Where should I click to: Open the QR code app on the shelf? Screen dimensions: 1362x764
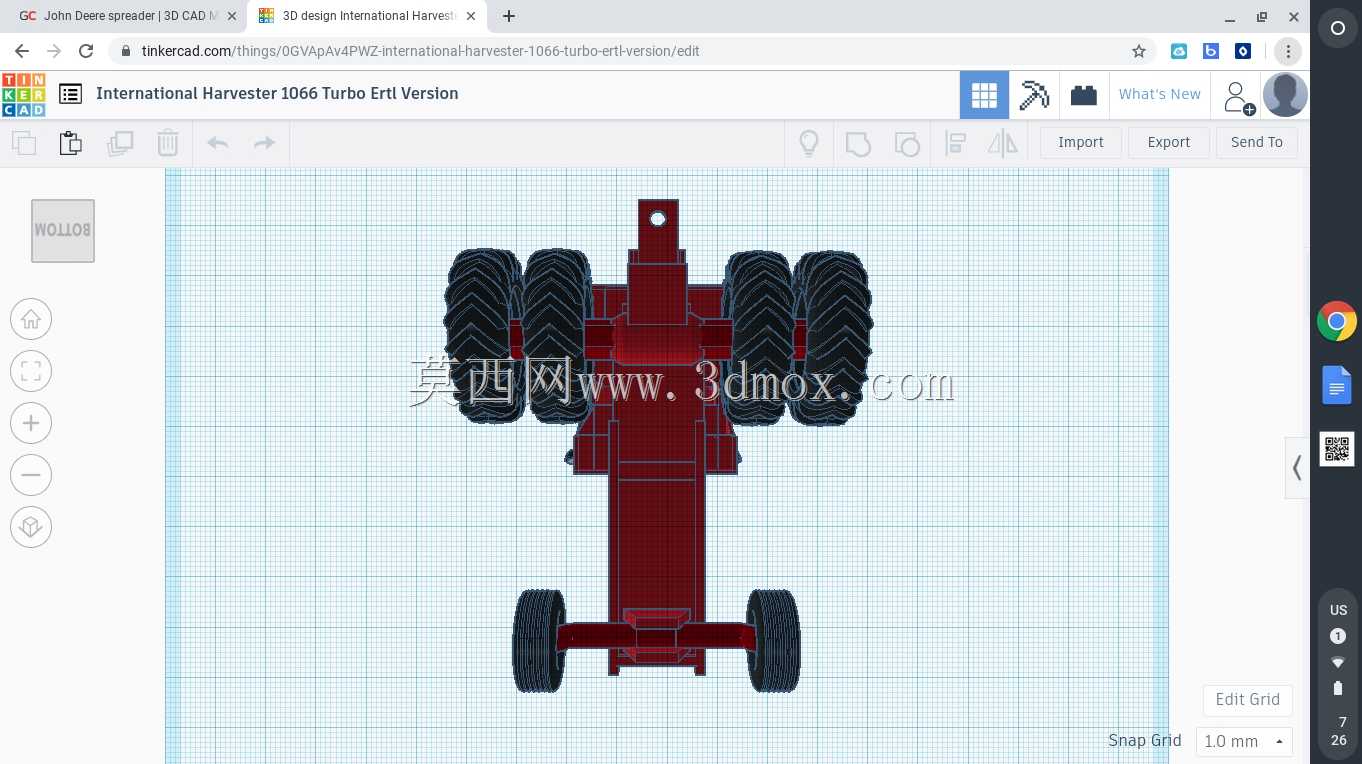click(x=1337, y=449)
